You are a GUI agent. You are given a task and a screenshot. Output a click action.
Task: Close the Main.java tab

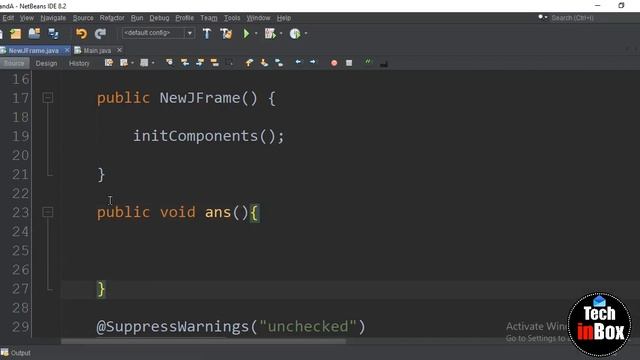coord(119,50)
